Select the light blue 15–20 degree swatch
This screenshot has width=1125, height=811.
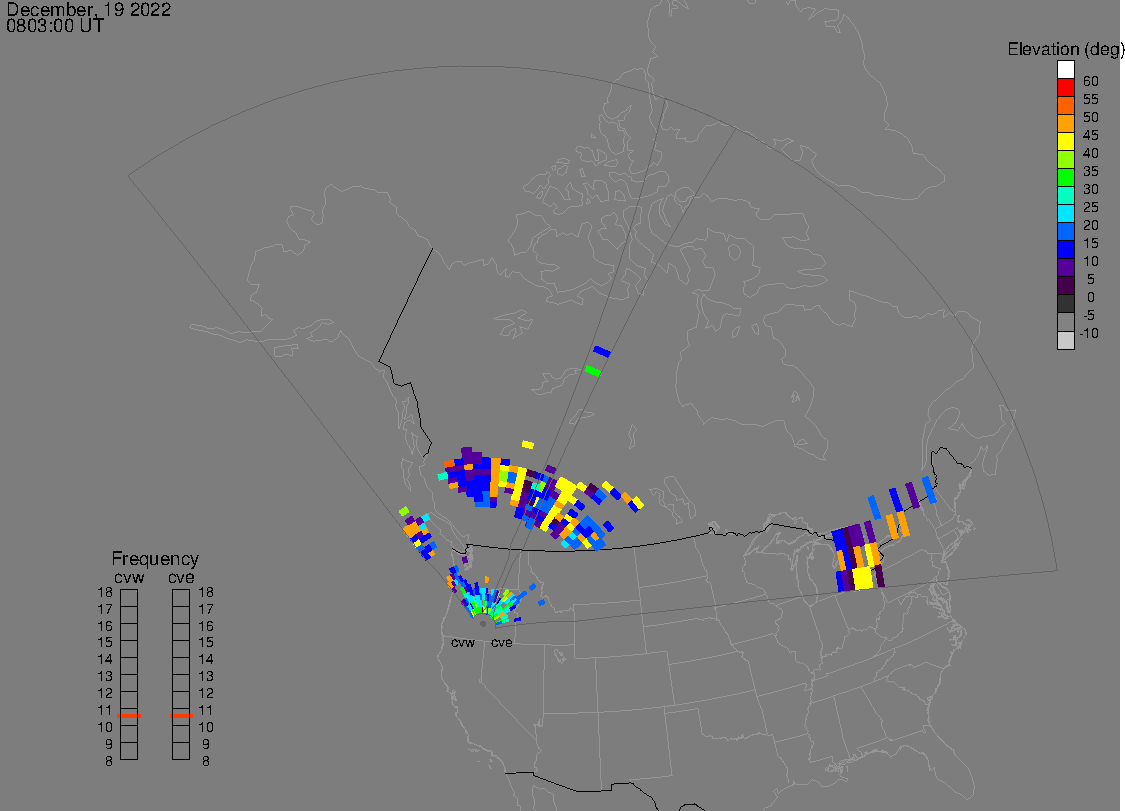pos(1065,231)
